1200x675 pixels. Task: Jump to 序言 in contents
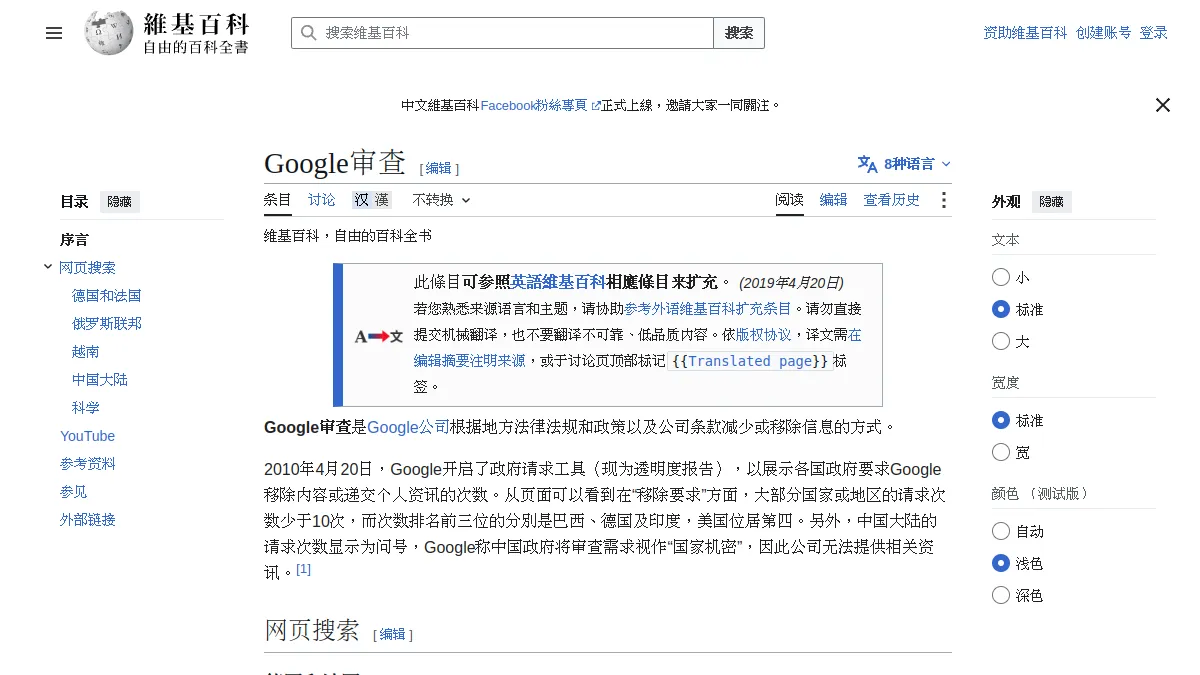74,240
